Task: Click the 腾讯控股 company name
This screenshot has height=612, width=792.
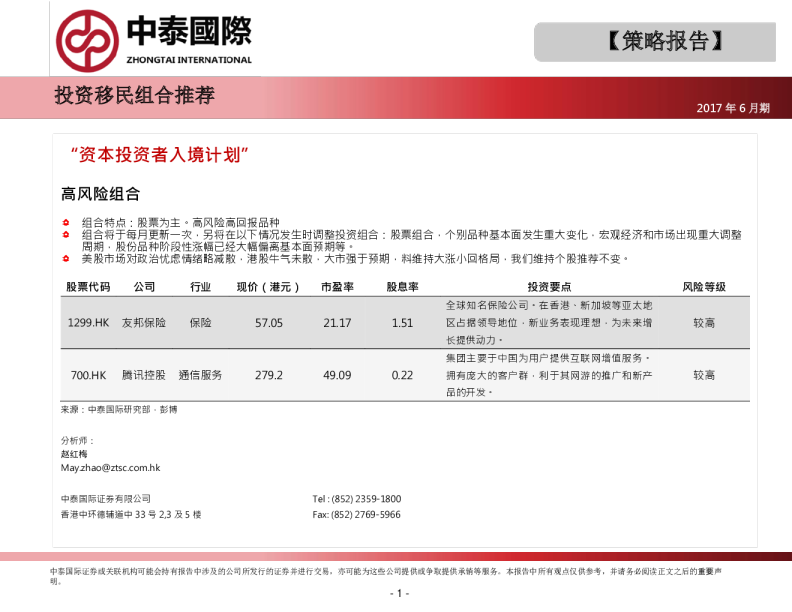Action: coord(144,375)
